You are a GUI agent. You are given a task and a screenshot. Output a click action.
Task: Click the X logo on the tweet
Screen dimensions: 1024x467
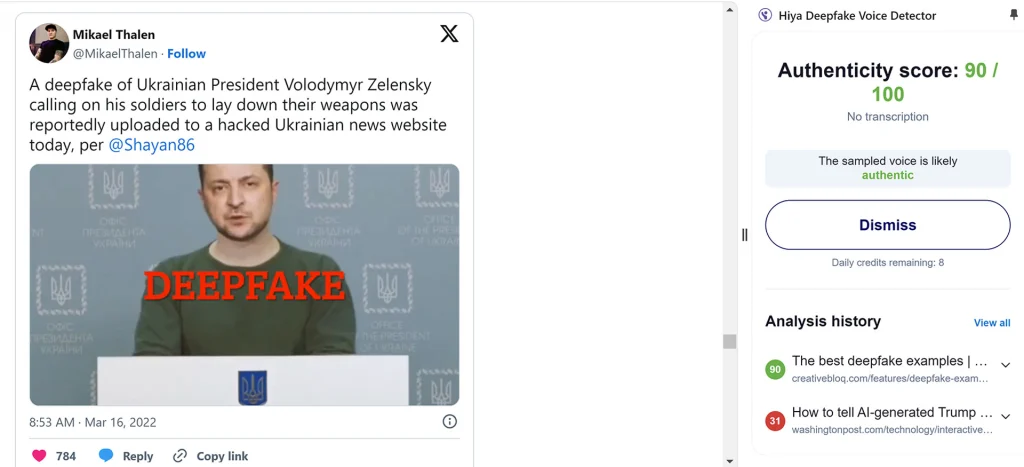(449, 34)
